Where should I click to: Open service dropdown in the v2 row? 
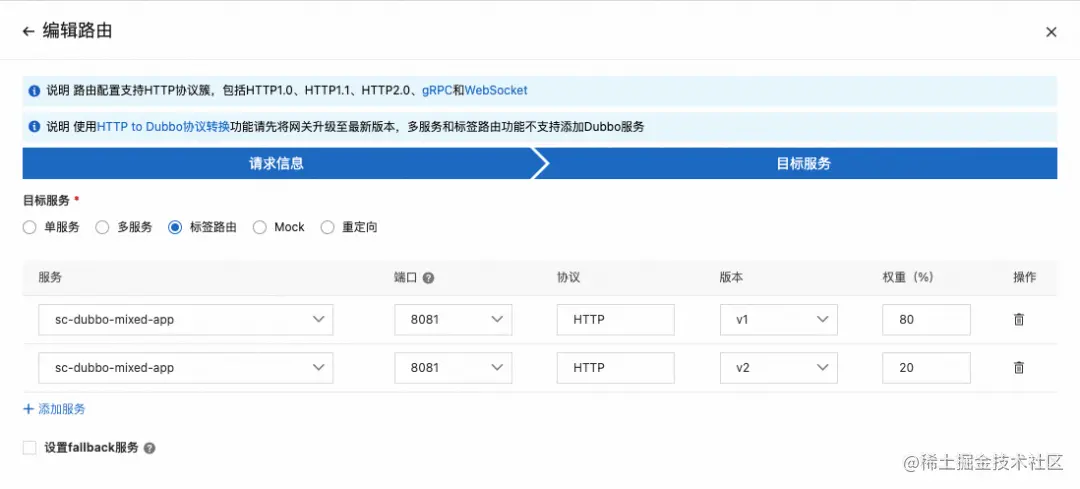click(x=186, y=368)
